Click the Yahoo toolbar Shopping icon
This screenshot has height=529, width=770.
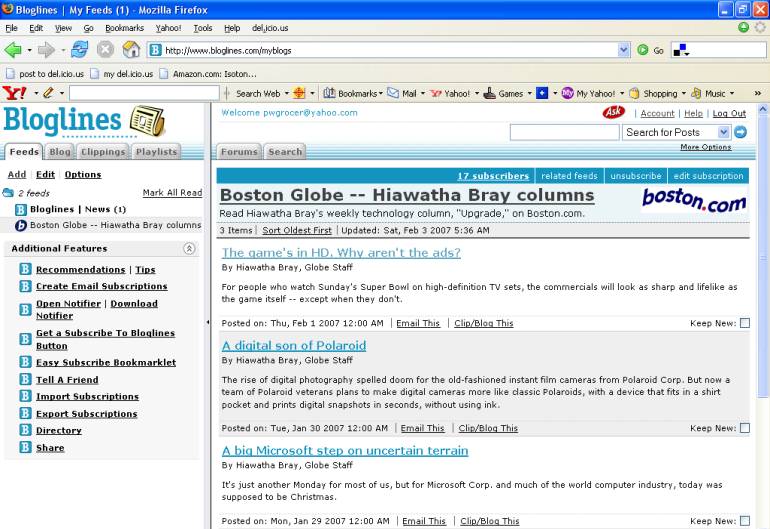click(634, 93)
